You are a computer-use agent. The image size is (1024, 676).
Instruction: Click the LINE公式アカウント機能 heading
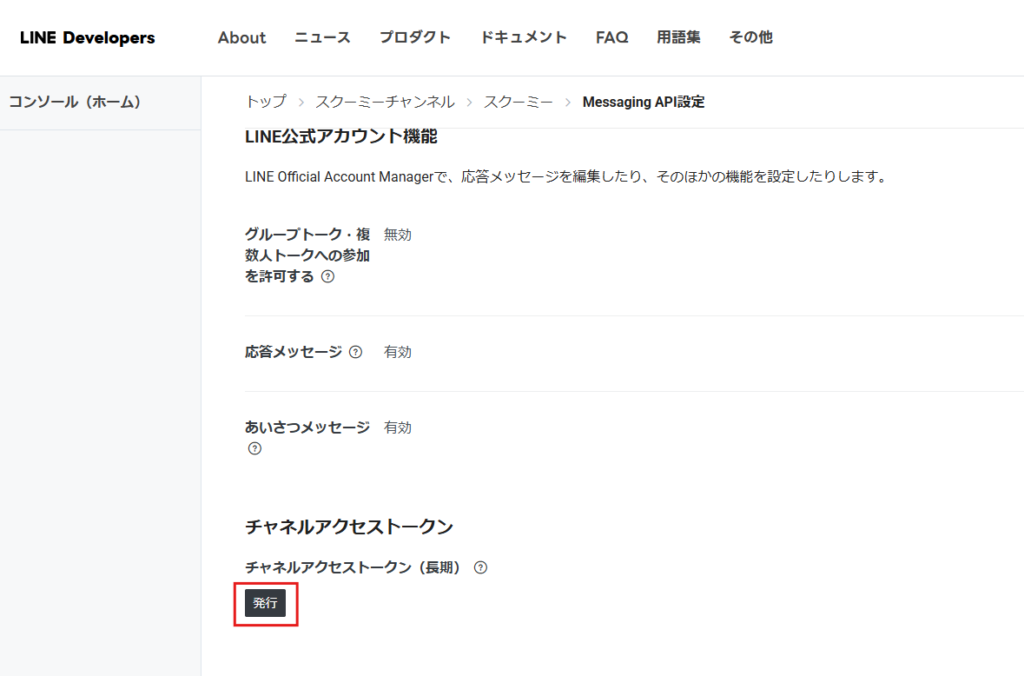[341, 137]
